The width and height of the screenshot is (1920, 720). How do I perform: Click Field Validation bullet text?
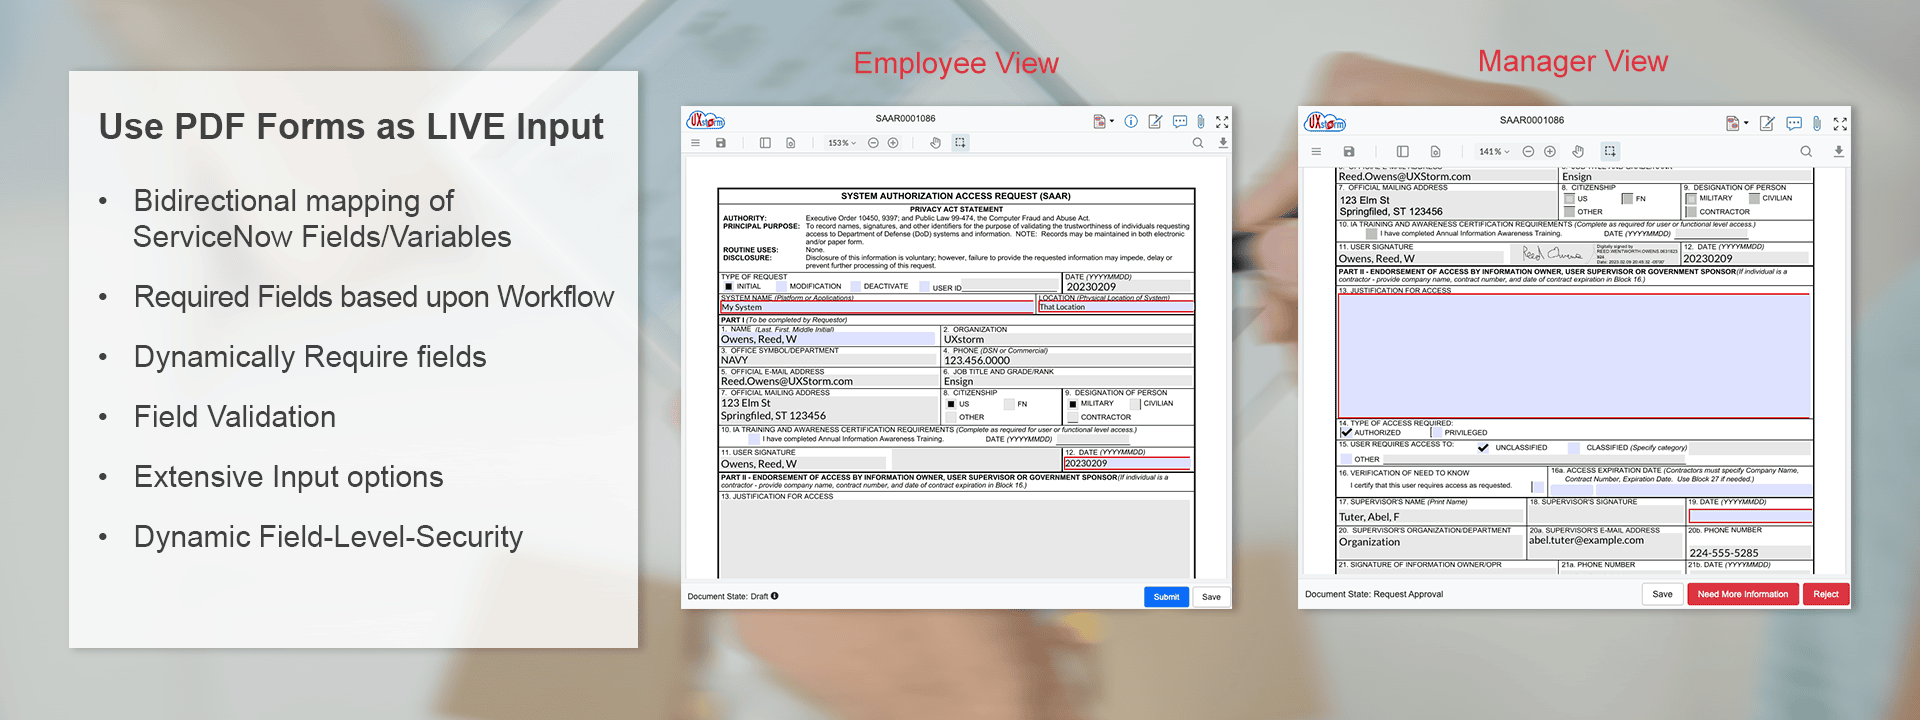pos(235,417)
